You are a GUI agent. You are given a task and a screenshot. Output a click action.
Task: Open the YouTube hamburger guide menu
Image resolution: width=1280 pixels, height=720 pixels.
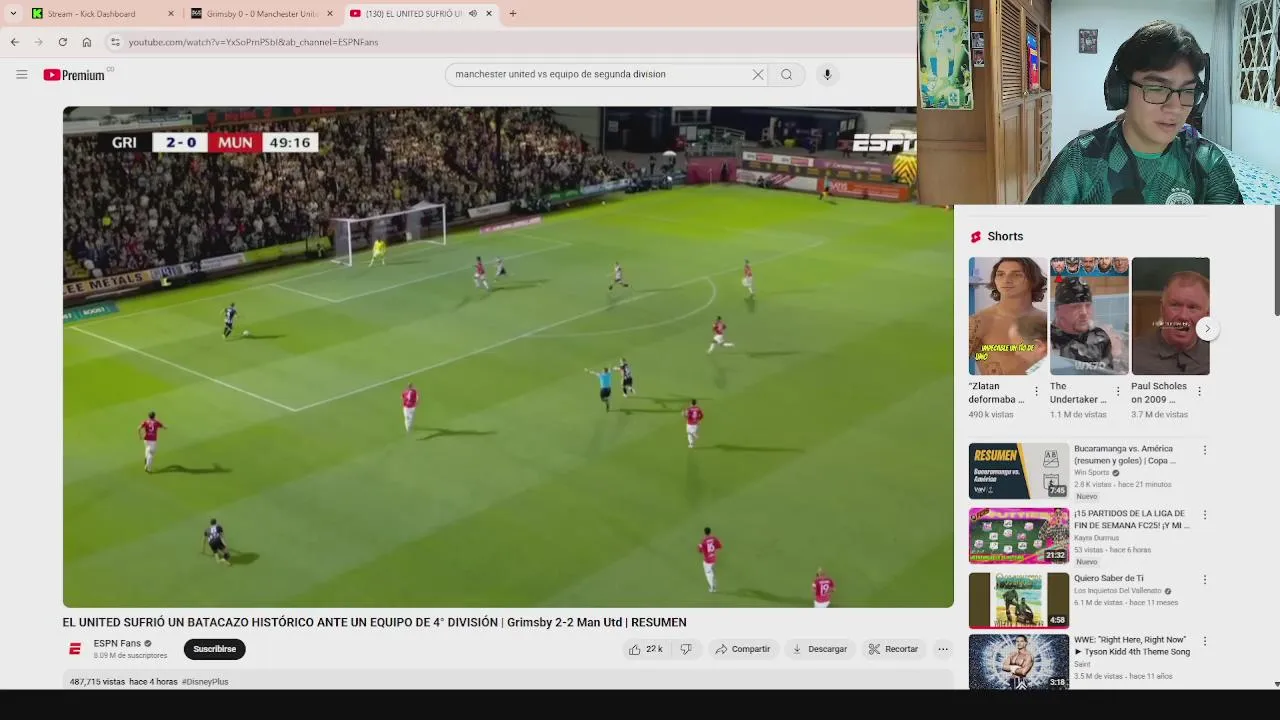tap(21, 74)
